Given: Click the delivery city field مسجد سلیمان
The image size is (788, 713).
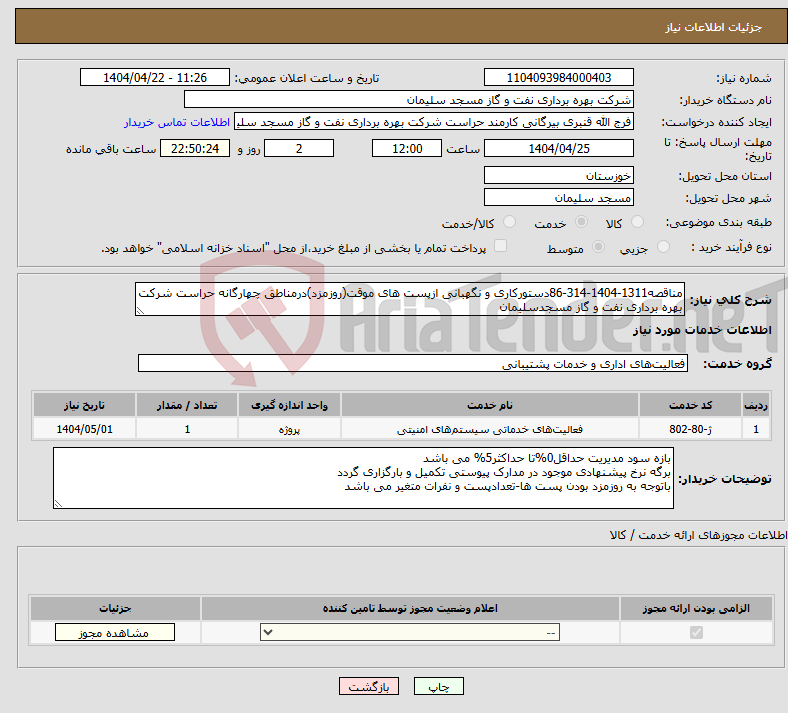Looking at the screenshot, I should (558, 197).
